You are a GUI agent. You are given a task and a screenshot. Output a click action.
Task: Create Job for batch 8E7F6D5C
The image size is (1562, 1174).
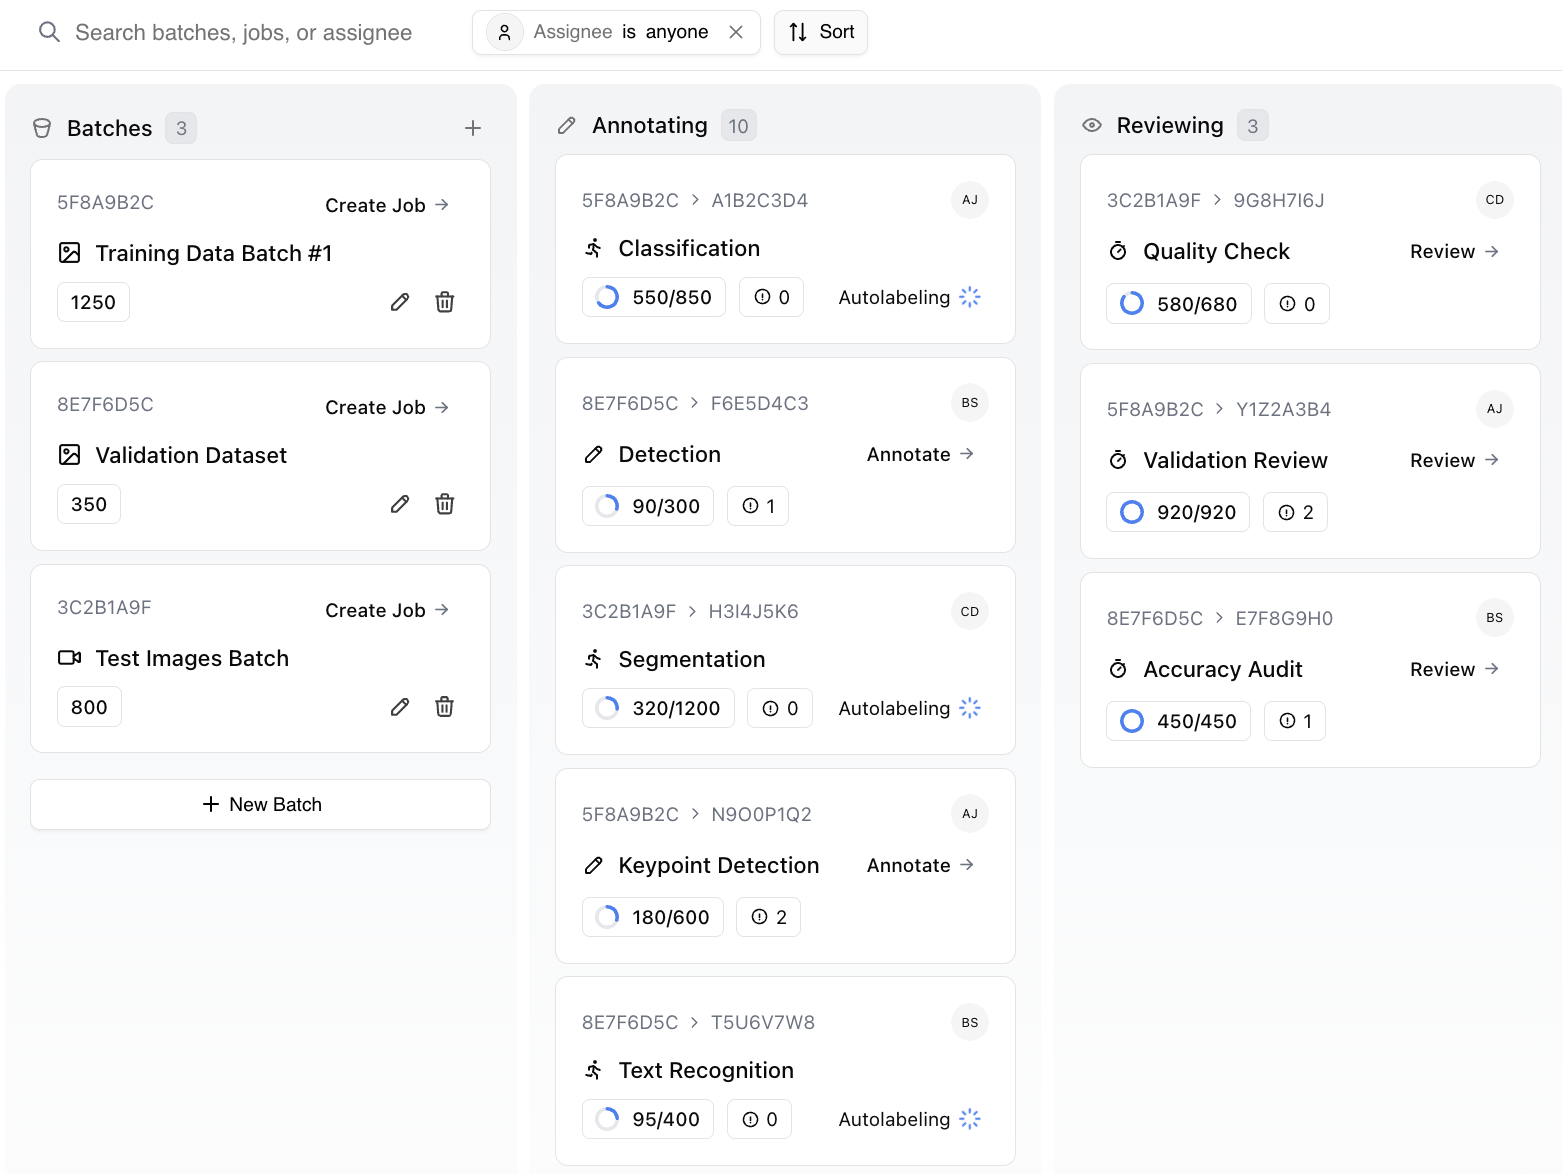coord(386,407)
